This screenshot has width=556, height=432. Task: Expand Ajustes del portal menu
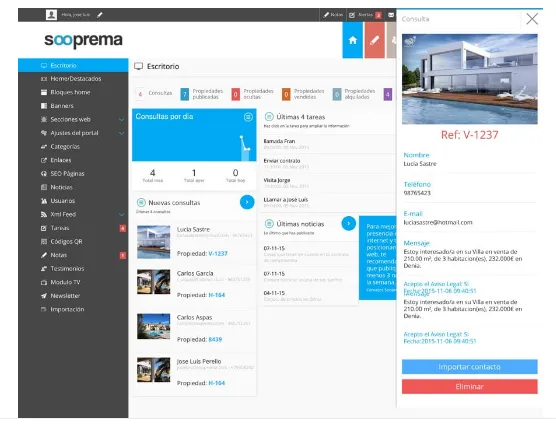click(x=121, y=133)
